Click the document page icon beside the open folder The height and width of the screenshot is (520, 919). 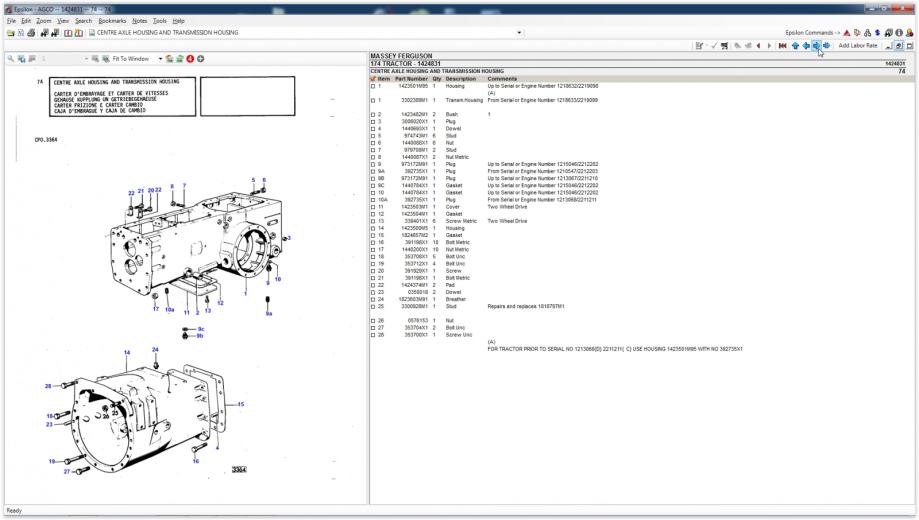pos(21,33)
